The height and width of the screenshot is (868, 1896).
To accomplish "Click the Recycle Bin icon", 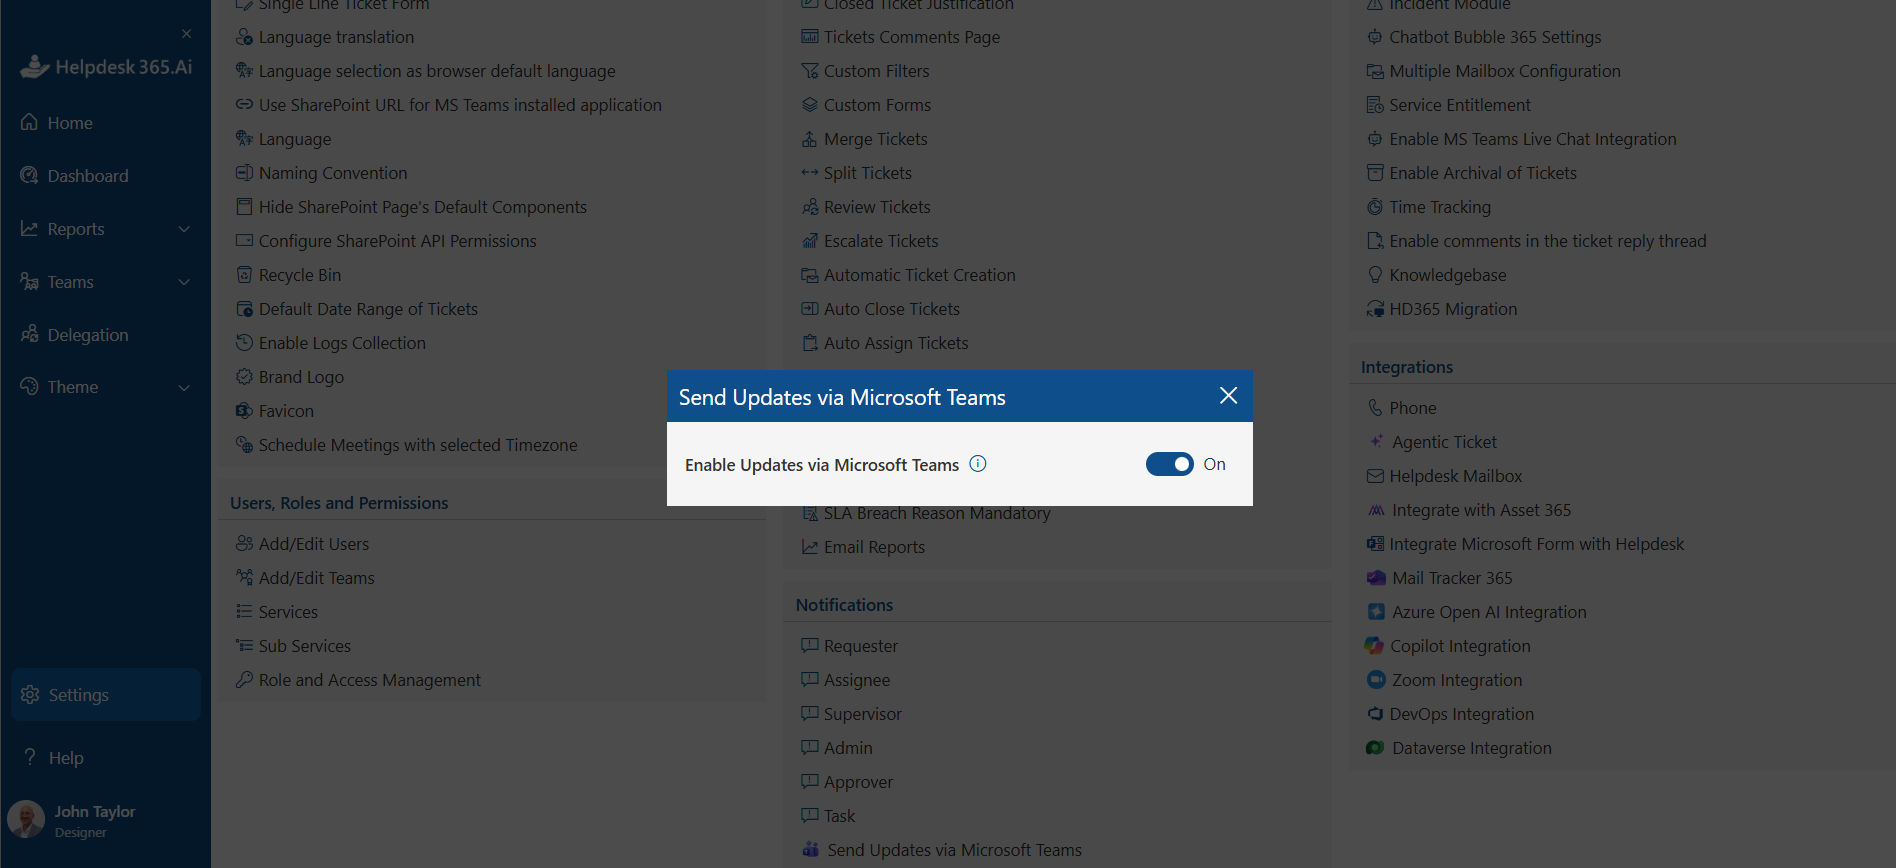I will [x=244, y=274].
